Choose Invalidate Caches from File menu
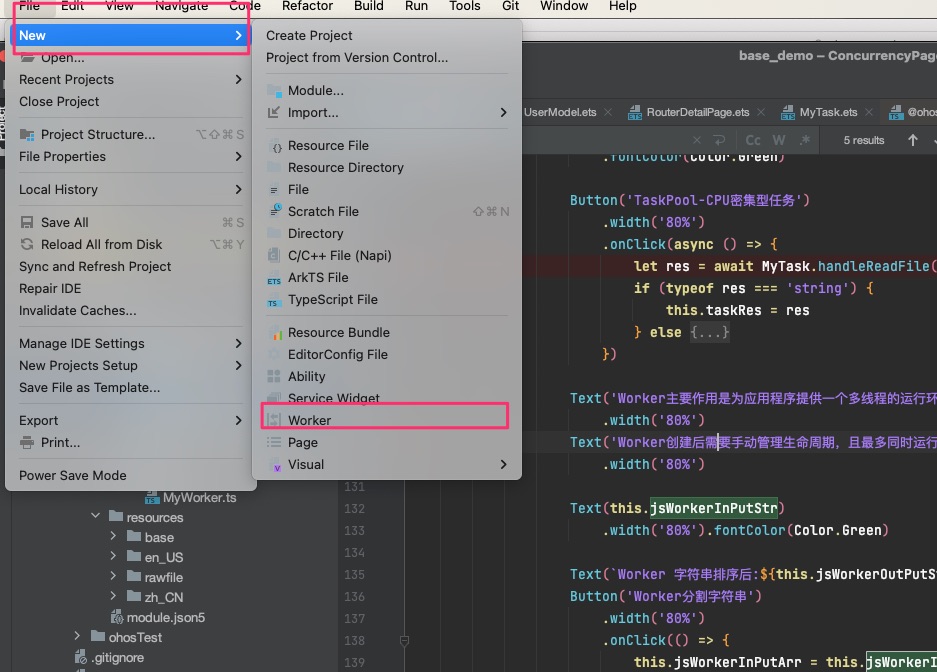The width and height of the screenshot is (937, 672). pyautogui.click(x=78, y=311)
